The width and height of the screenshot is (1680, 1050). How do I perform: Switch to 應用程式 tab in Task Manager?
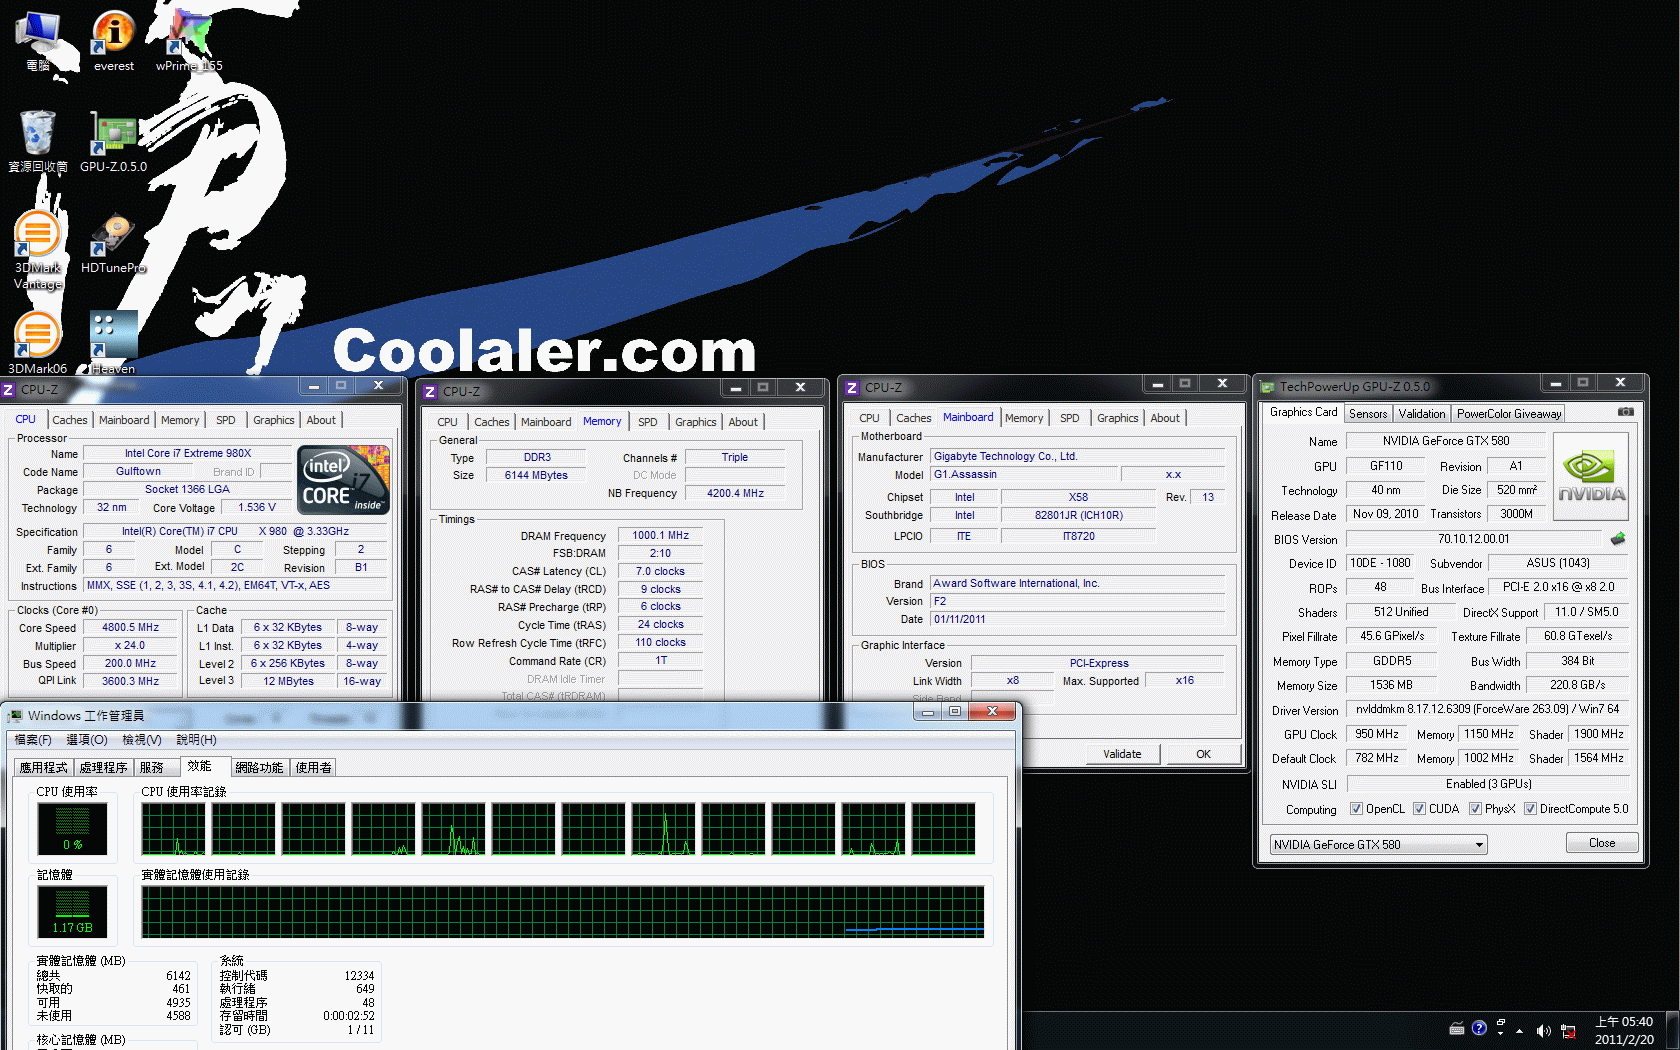pyautogui.click(x=44, y=768)
